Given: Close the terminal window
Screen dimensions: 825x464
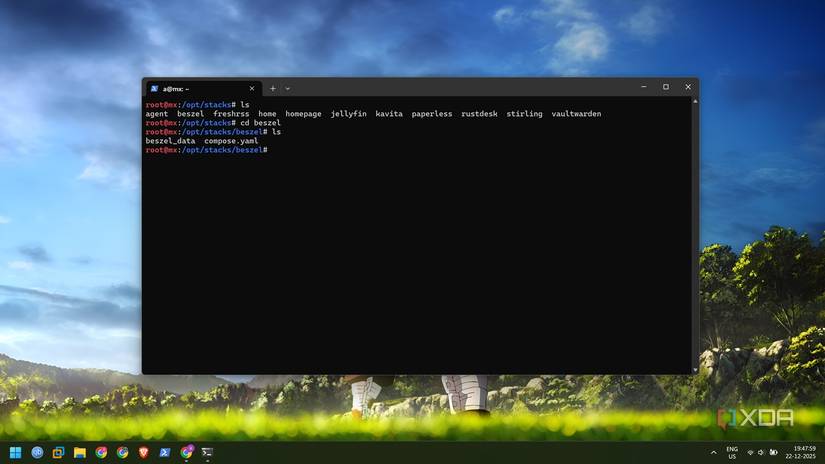Looking at the screenshot, I should (x=688, y=87).
